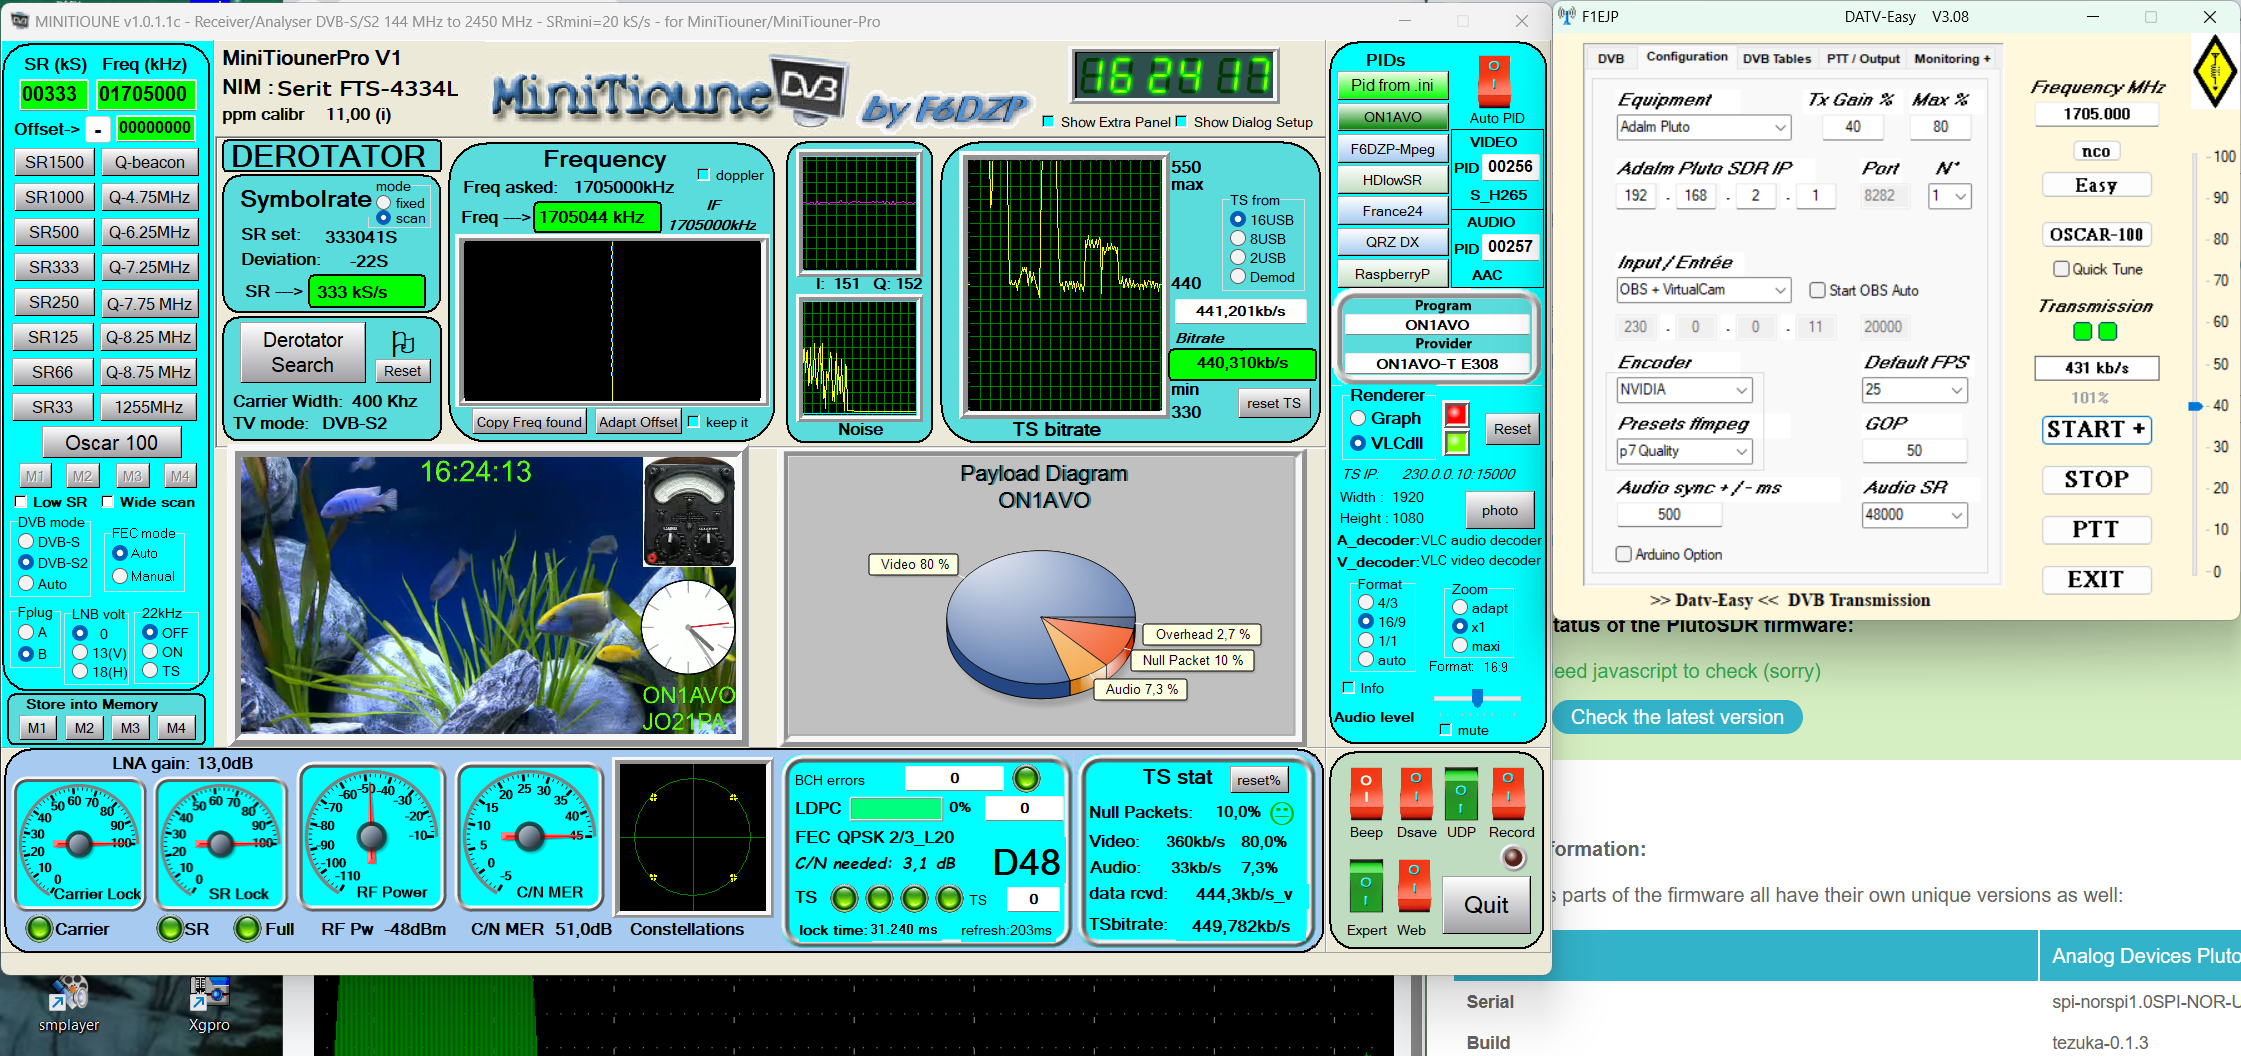2241x1056 pixels.
Task: Click the SR1500 preset button
Action: tap(55, 162)
